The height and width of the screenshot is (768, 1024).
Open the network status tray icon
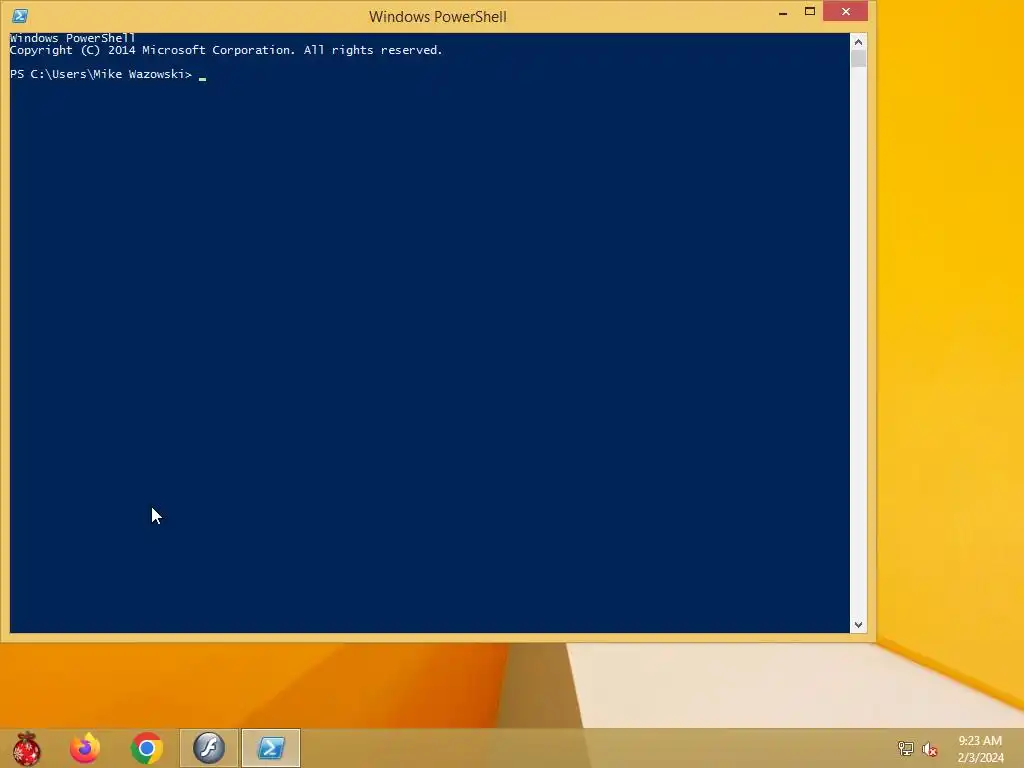905,748
